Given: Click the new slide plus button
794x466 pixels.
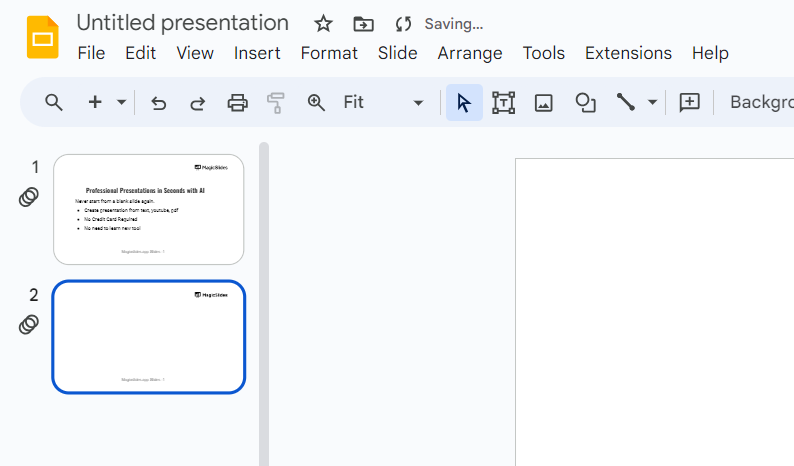Looking at the screenshot, I should (96, 102).
